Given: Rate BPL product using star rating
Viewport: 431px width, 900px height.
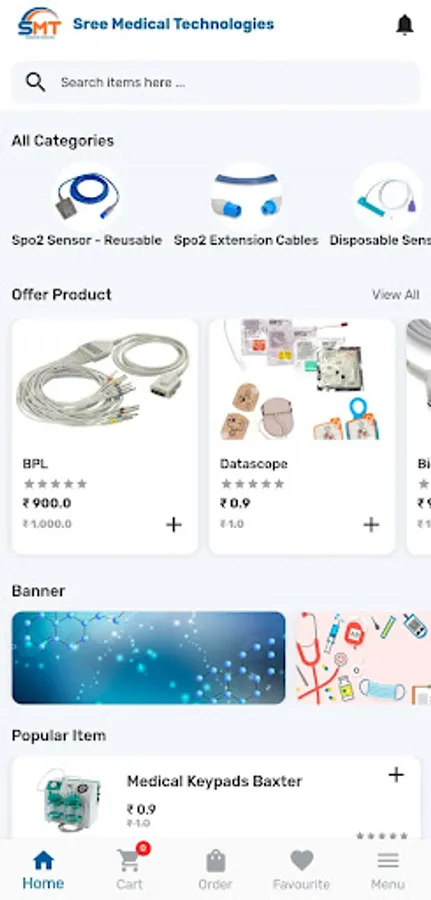Looking at the screenshot, I should (x=56, y=484).
